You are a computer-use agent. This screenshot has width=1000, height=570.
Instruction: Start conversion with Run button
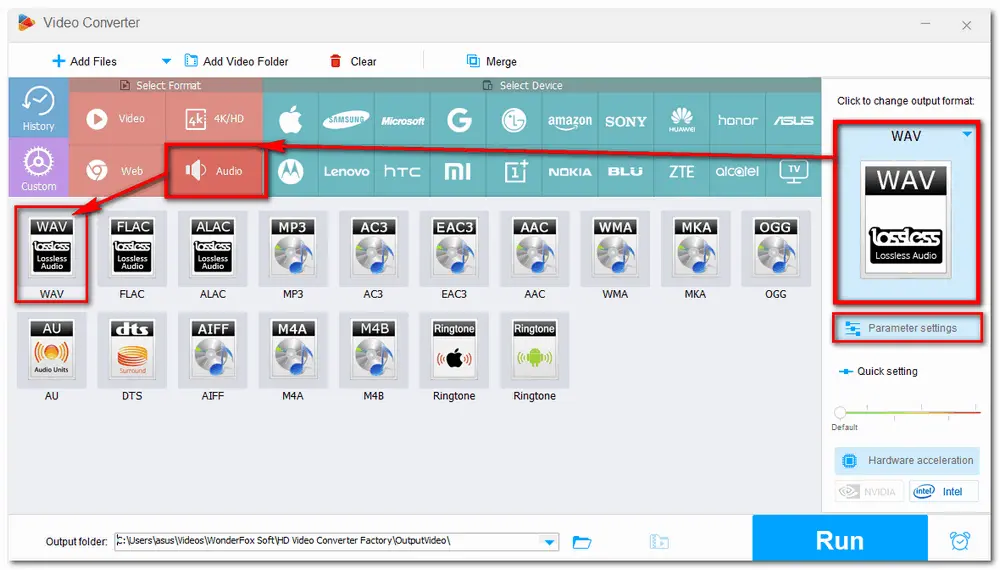[x=839, y=540]
